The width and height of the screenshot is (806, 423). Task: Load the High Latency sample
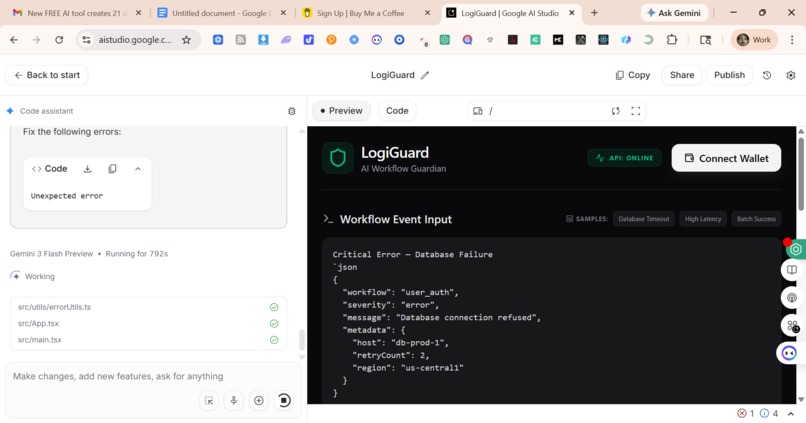tap(703, 219)
